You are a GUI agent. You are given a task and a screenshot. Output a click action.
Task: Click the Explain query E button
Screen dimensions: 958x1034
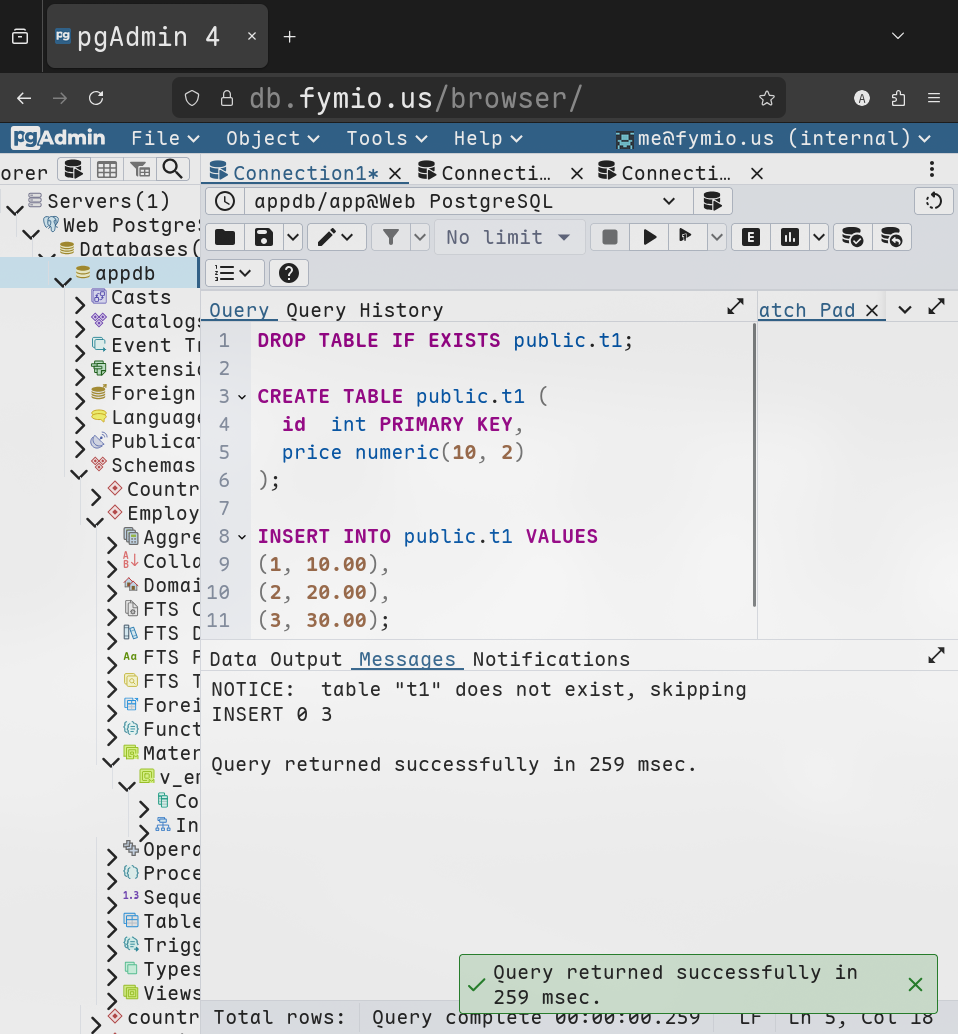coord(750,237)
